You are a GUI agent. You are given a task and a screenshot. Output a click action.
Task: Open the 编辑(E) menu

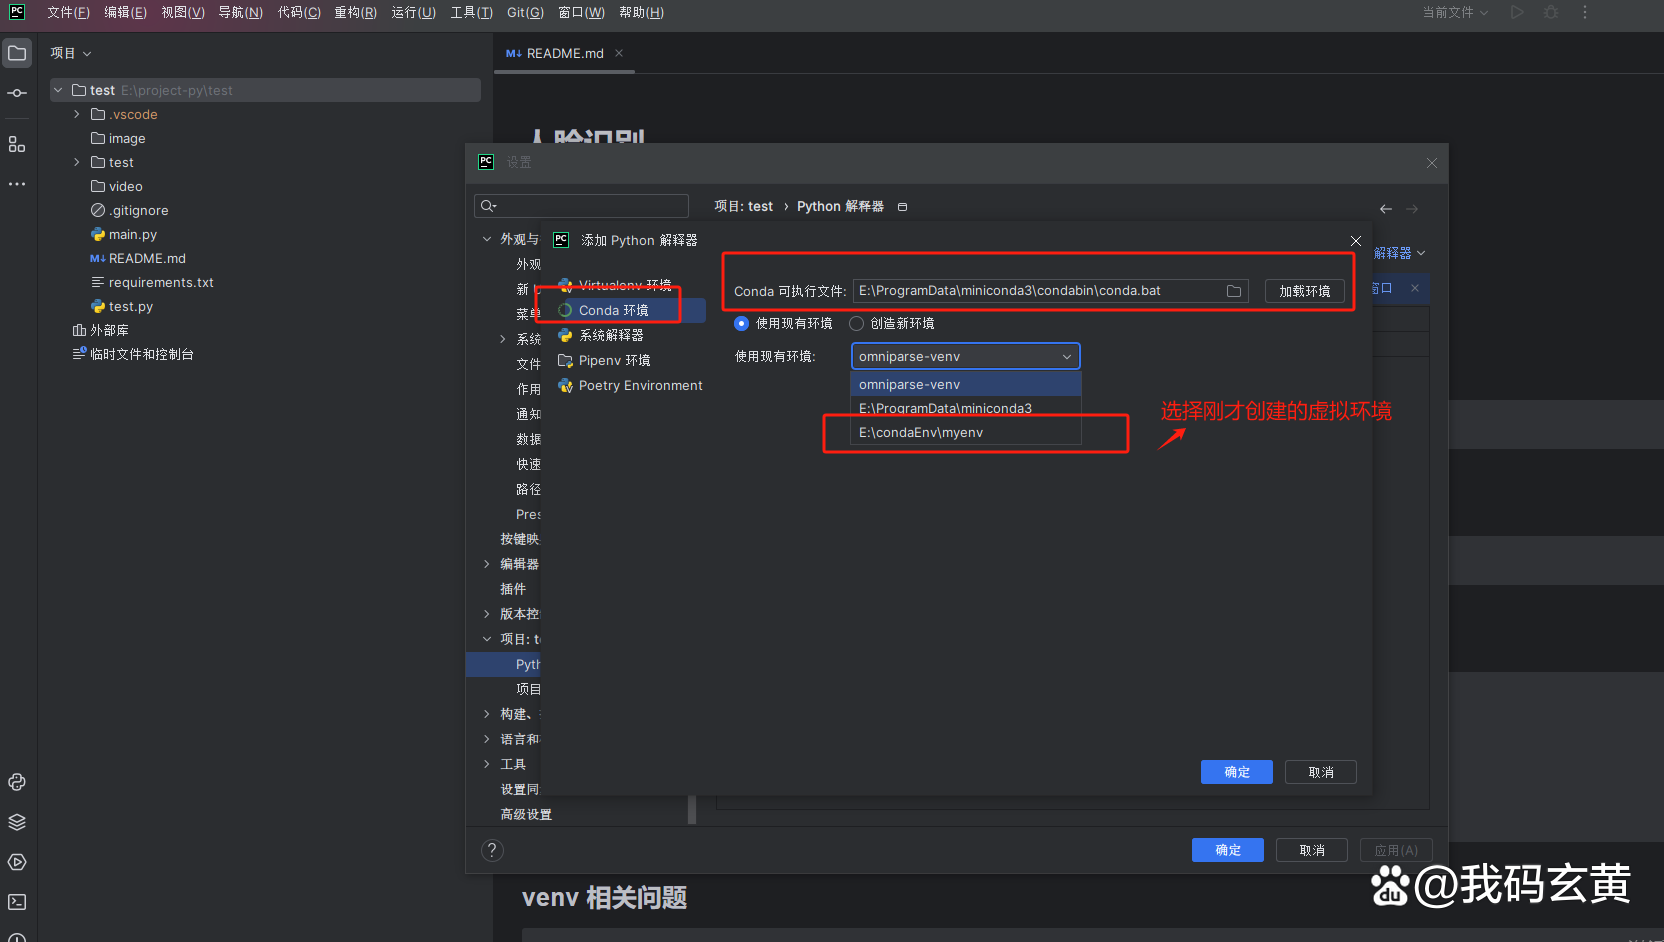click(125, 12)
